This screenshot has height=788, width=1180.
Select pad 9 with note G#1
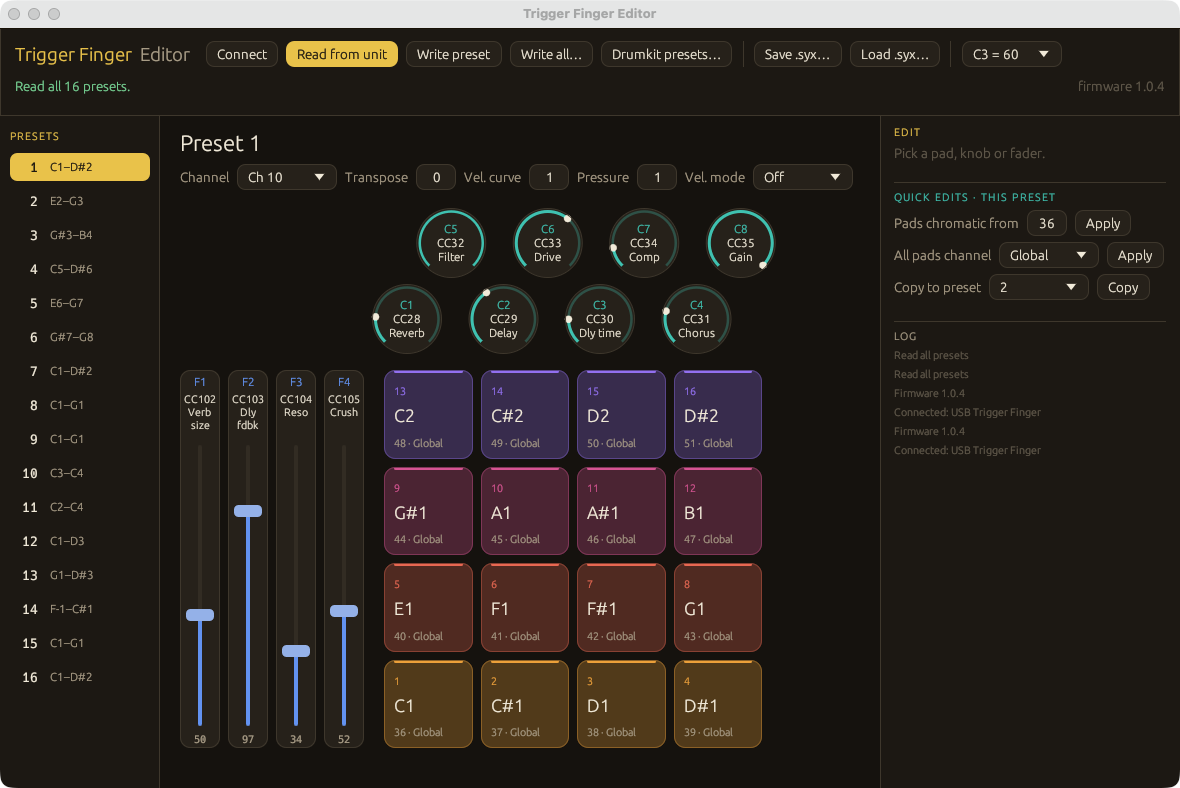click(x=428, y=511)
